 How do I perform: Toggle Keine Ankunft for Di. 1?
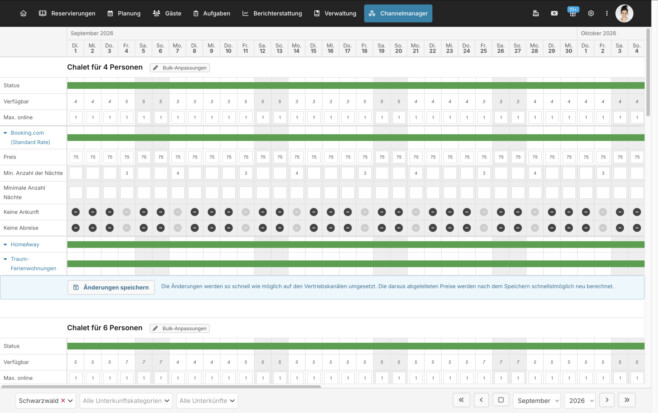(x=76, y=212)
